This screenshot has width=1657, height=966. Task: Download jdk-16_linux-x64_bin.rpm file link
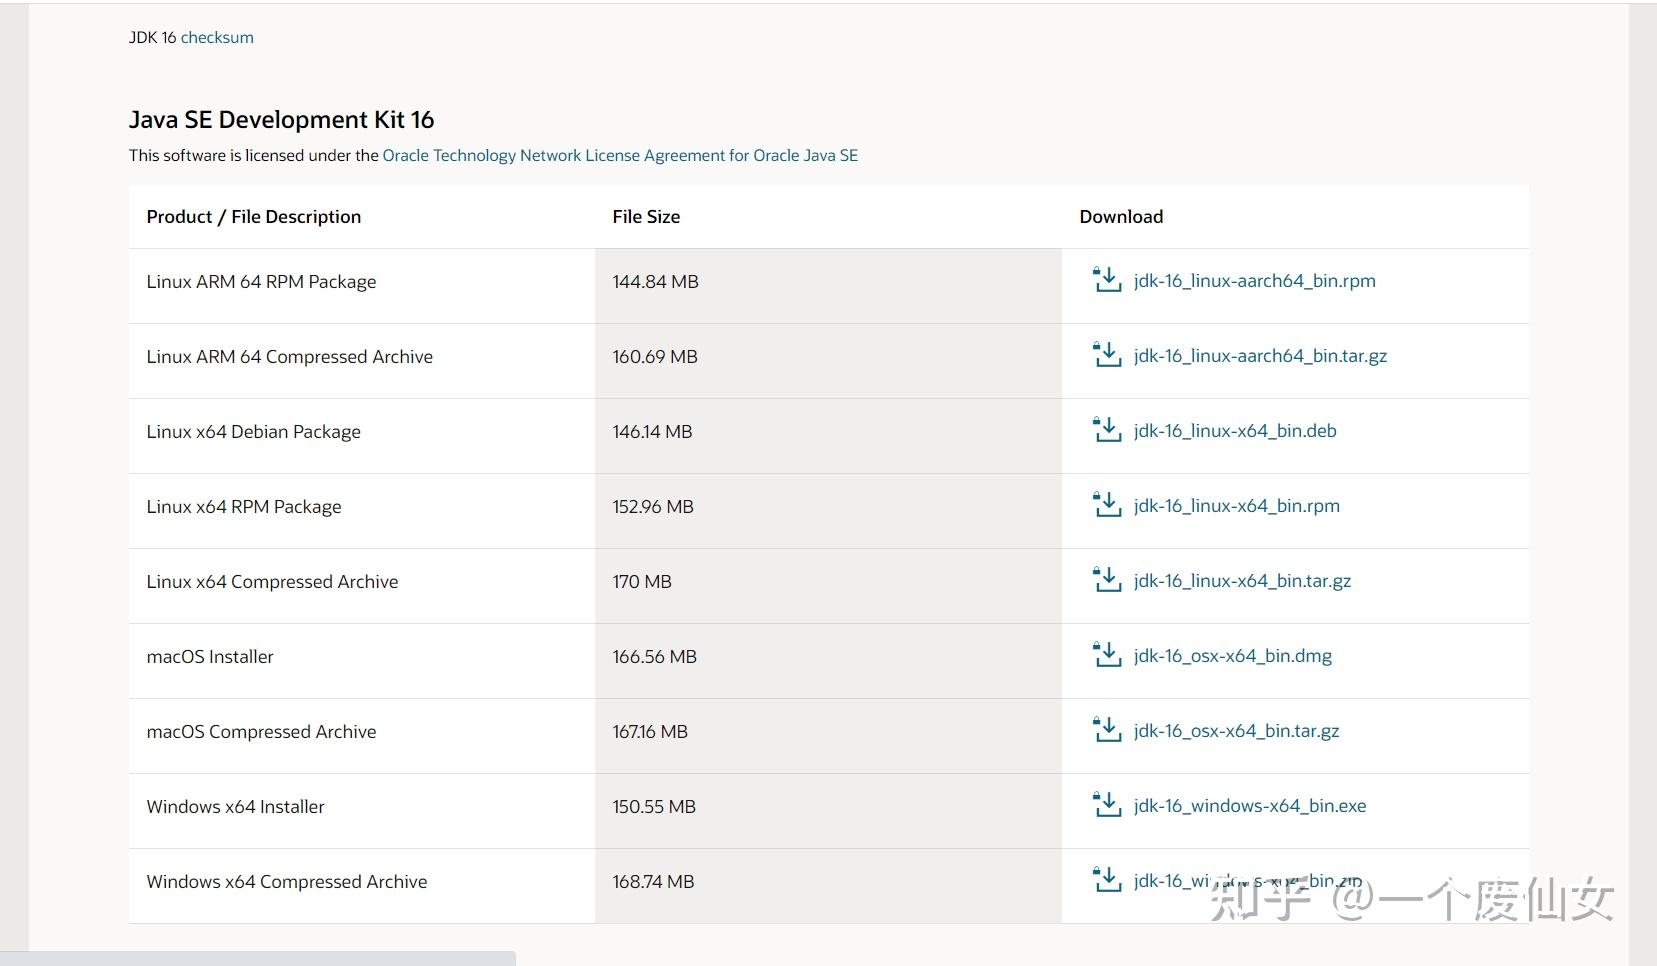click(x=1237, y=506)
